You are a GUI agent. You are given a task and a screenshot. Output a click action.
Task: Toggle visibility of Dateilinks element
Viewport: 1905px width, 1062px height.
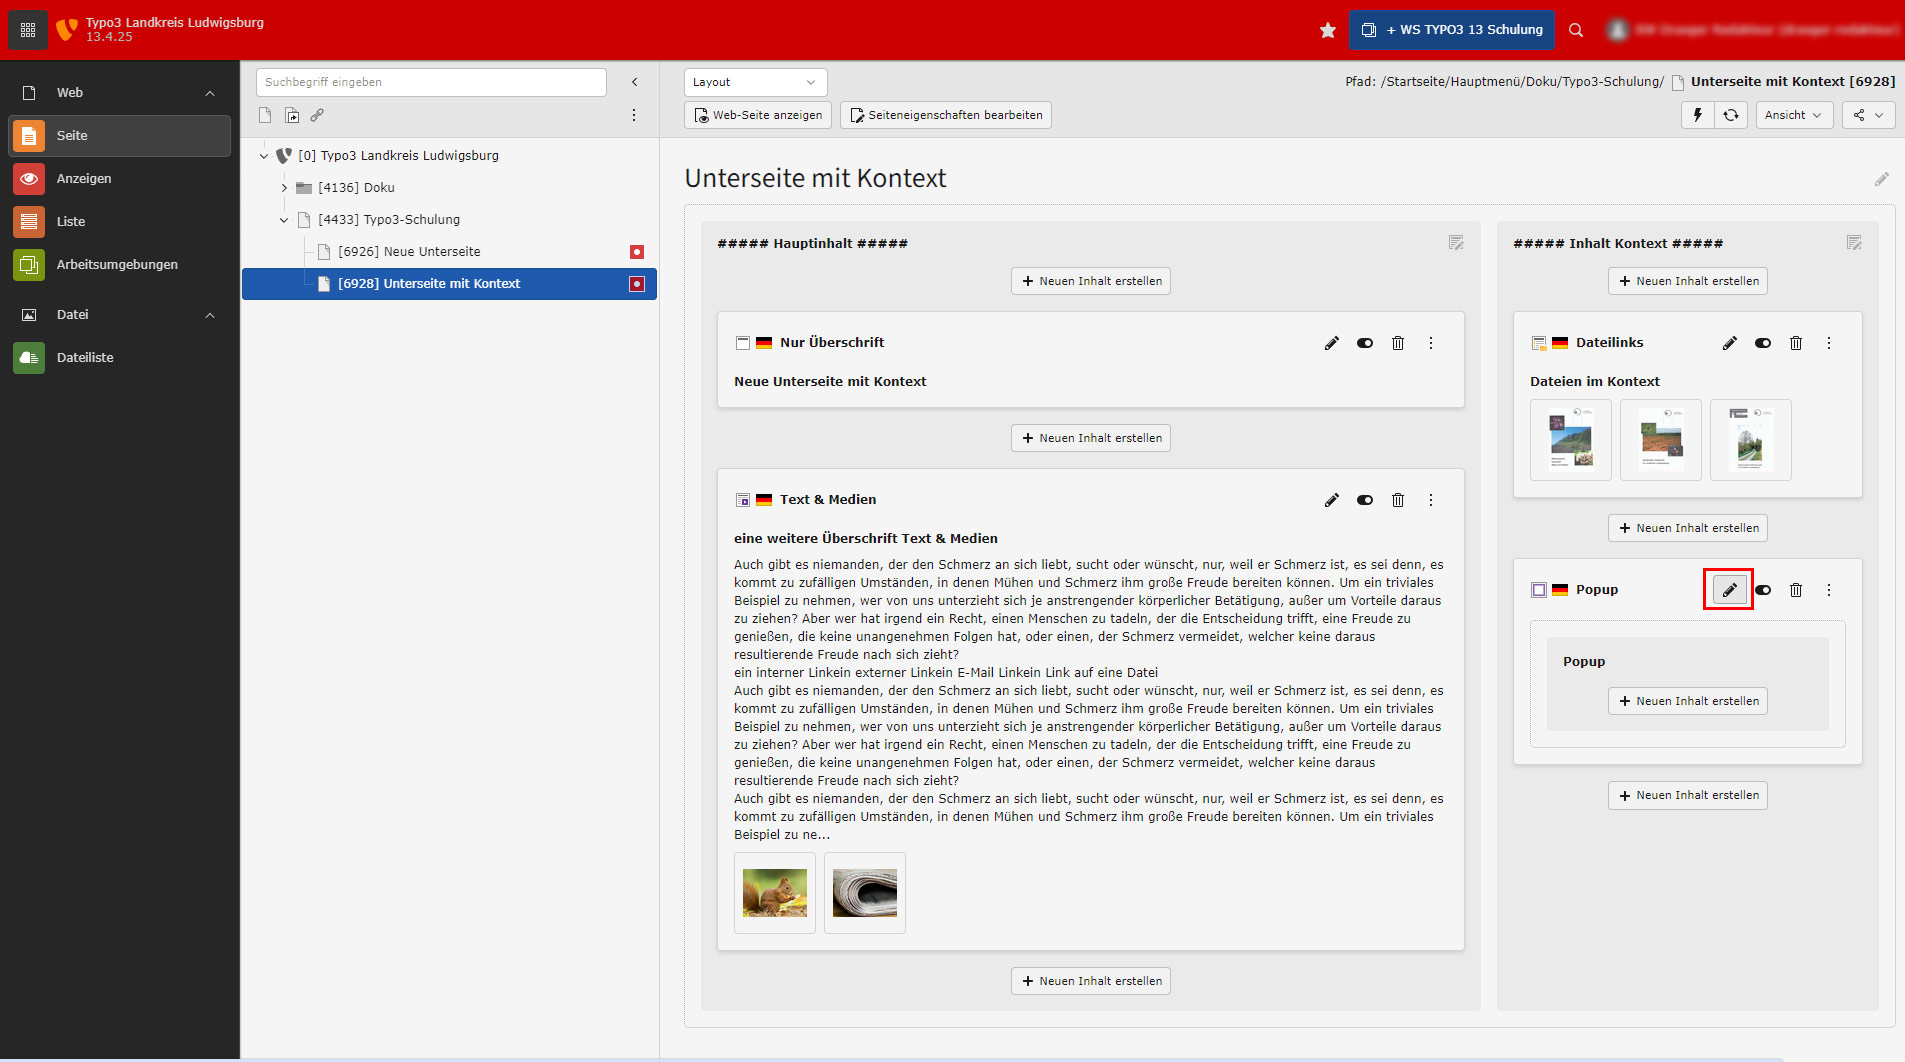pos(1762,343)
